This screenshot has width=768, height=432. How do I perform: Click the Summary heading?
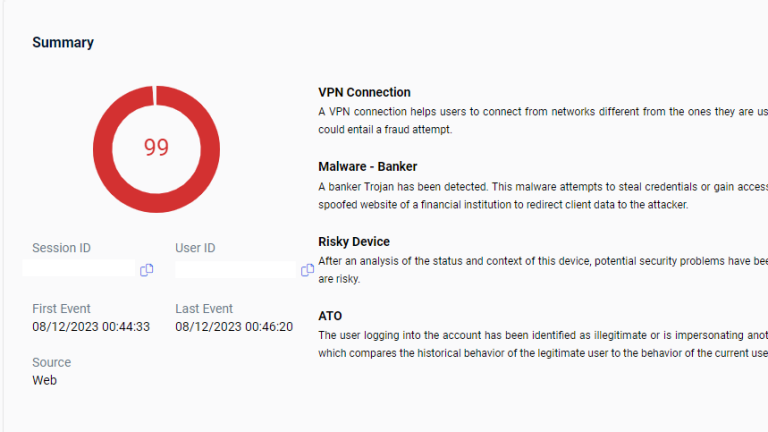(63, 43)
